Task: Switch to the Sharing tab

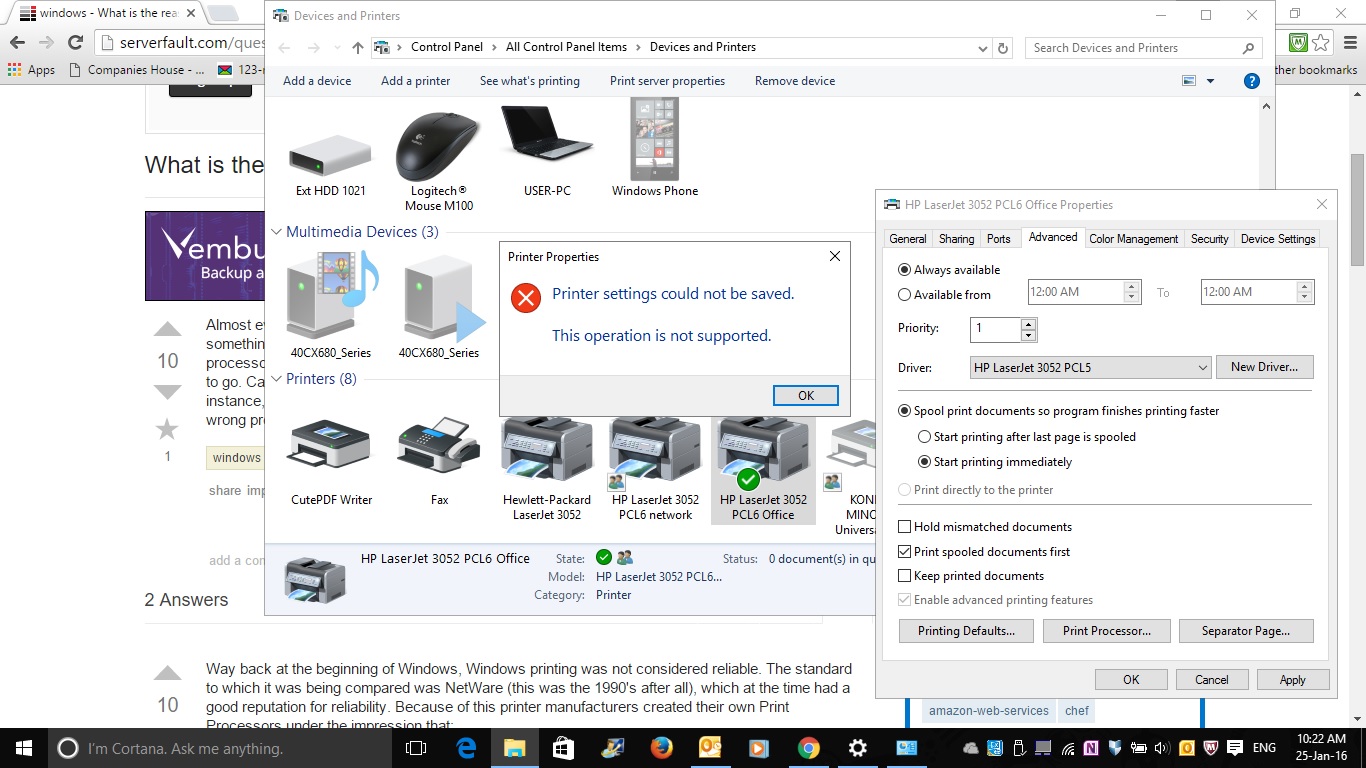Action: (956, 239)
